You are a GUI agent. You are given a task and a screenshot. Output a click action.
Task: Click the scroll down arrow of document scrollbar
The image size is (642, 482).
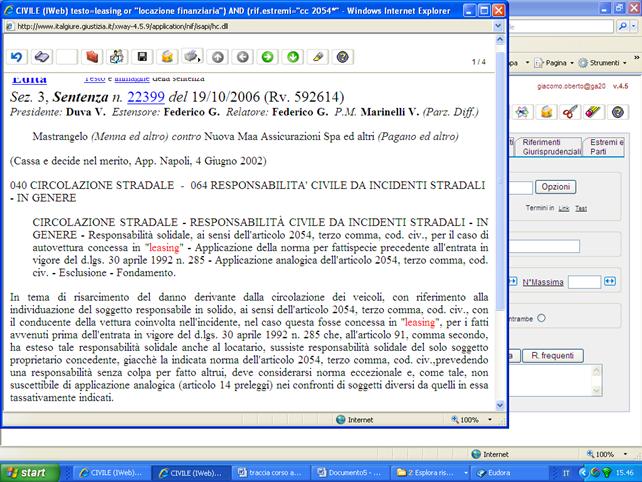tap(500, 405)
